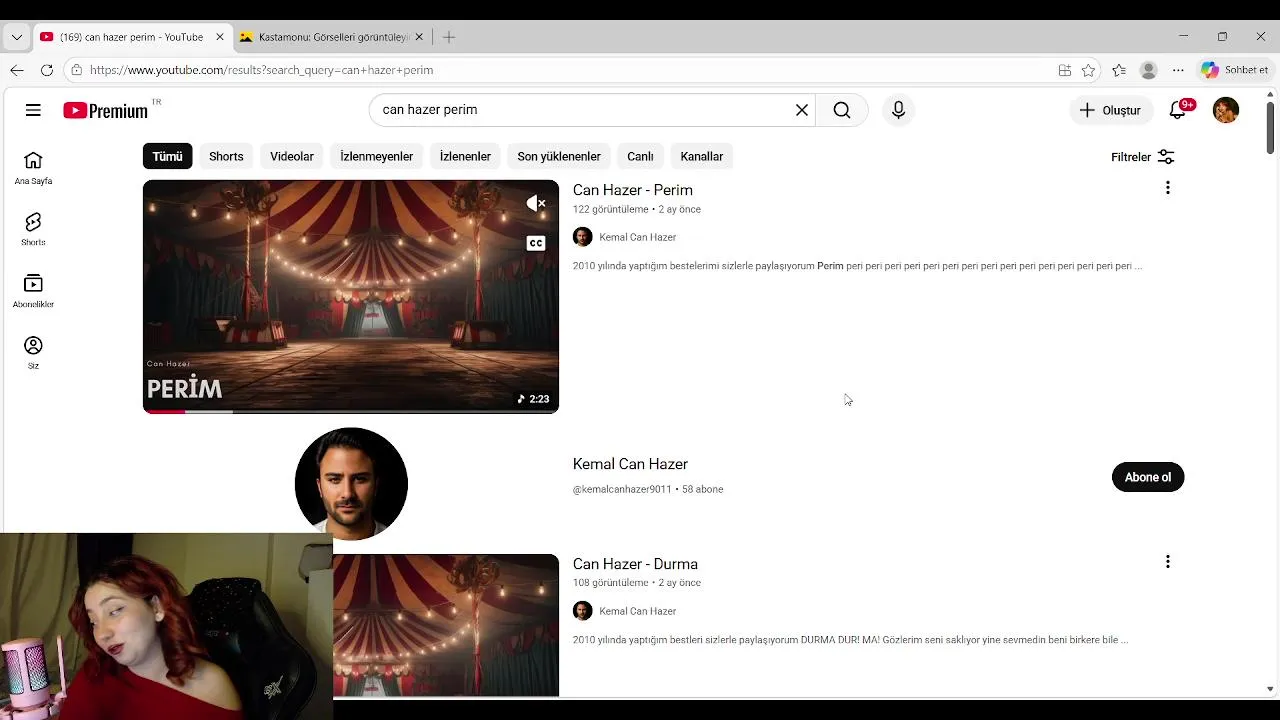1280x720 pixels.
Task: Click the Durma video description snippet
Action: coord(850,640)
